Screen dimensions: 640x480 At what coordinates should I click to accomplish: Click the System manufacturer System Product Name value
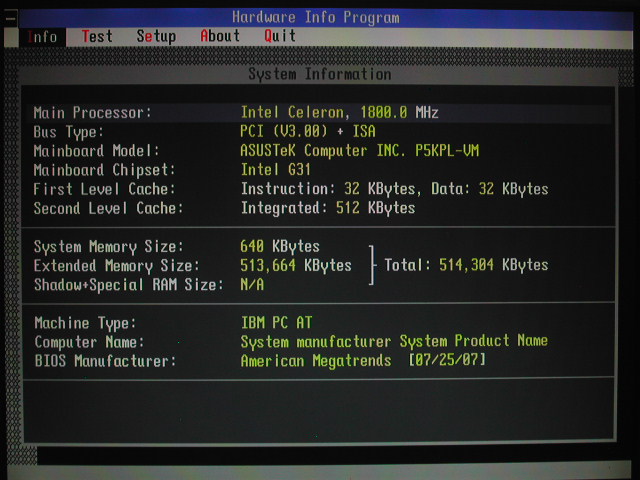(394, 341)
